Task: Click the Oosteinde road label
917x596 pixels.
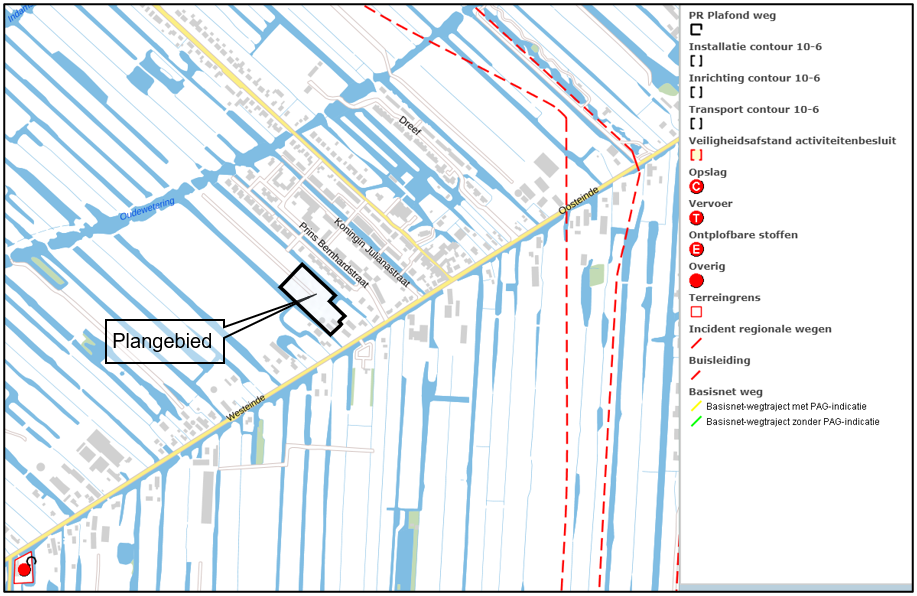Action: [579, 201]
